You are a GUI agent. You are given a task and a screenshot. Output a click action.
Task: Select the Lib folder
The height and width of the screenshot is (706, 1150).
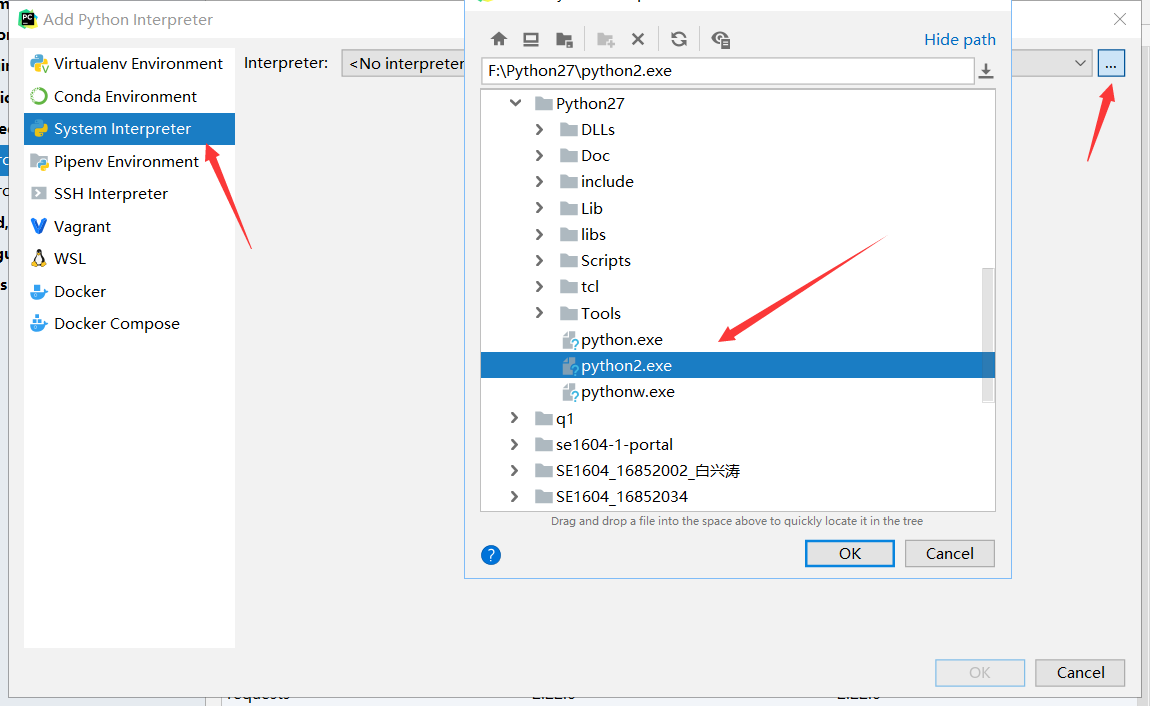(581, 208)
